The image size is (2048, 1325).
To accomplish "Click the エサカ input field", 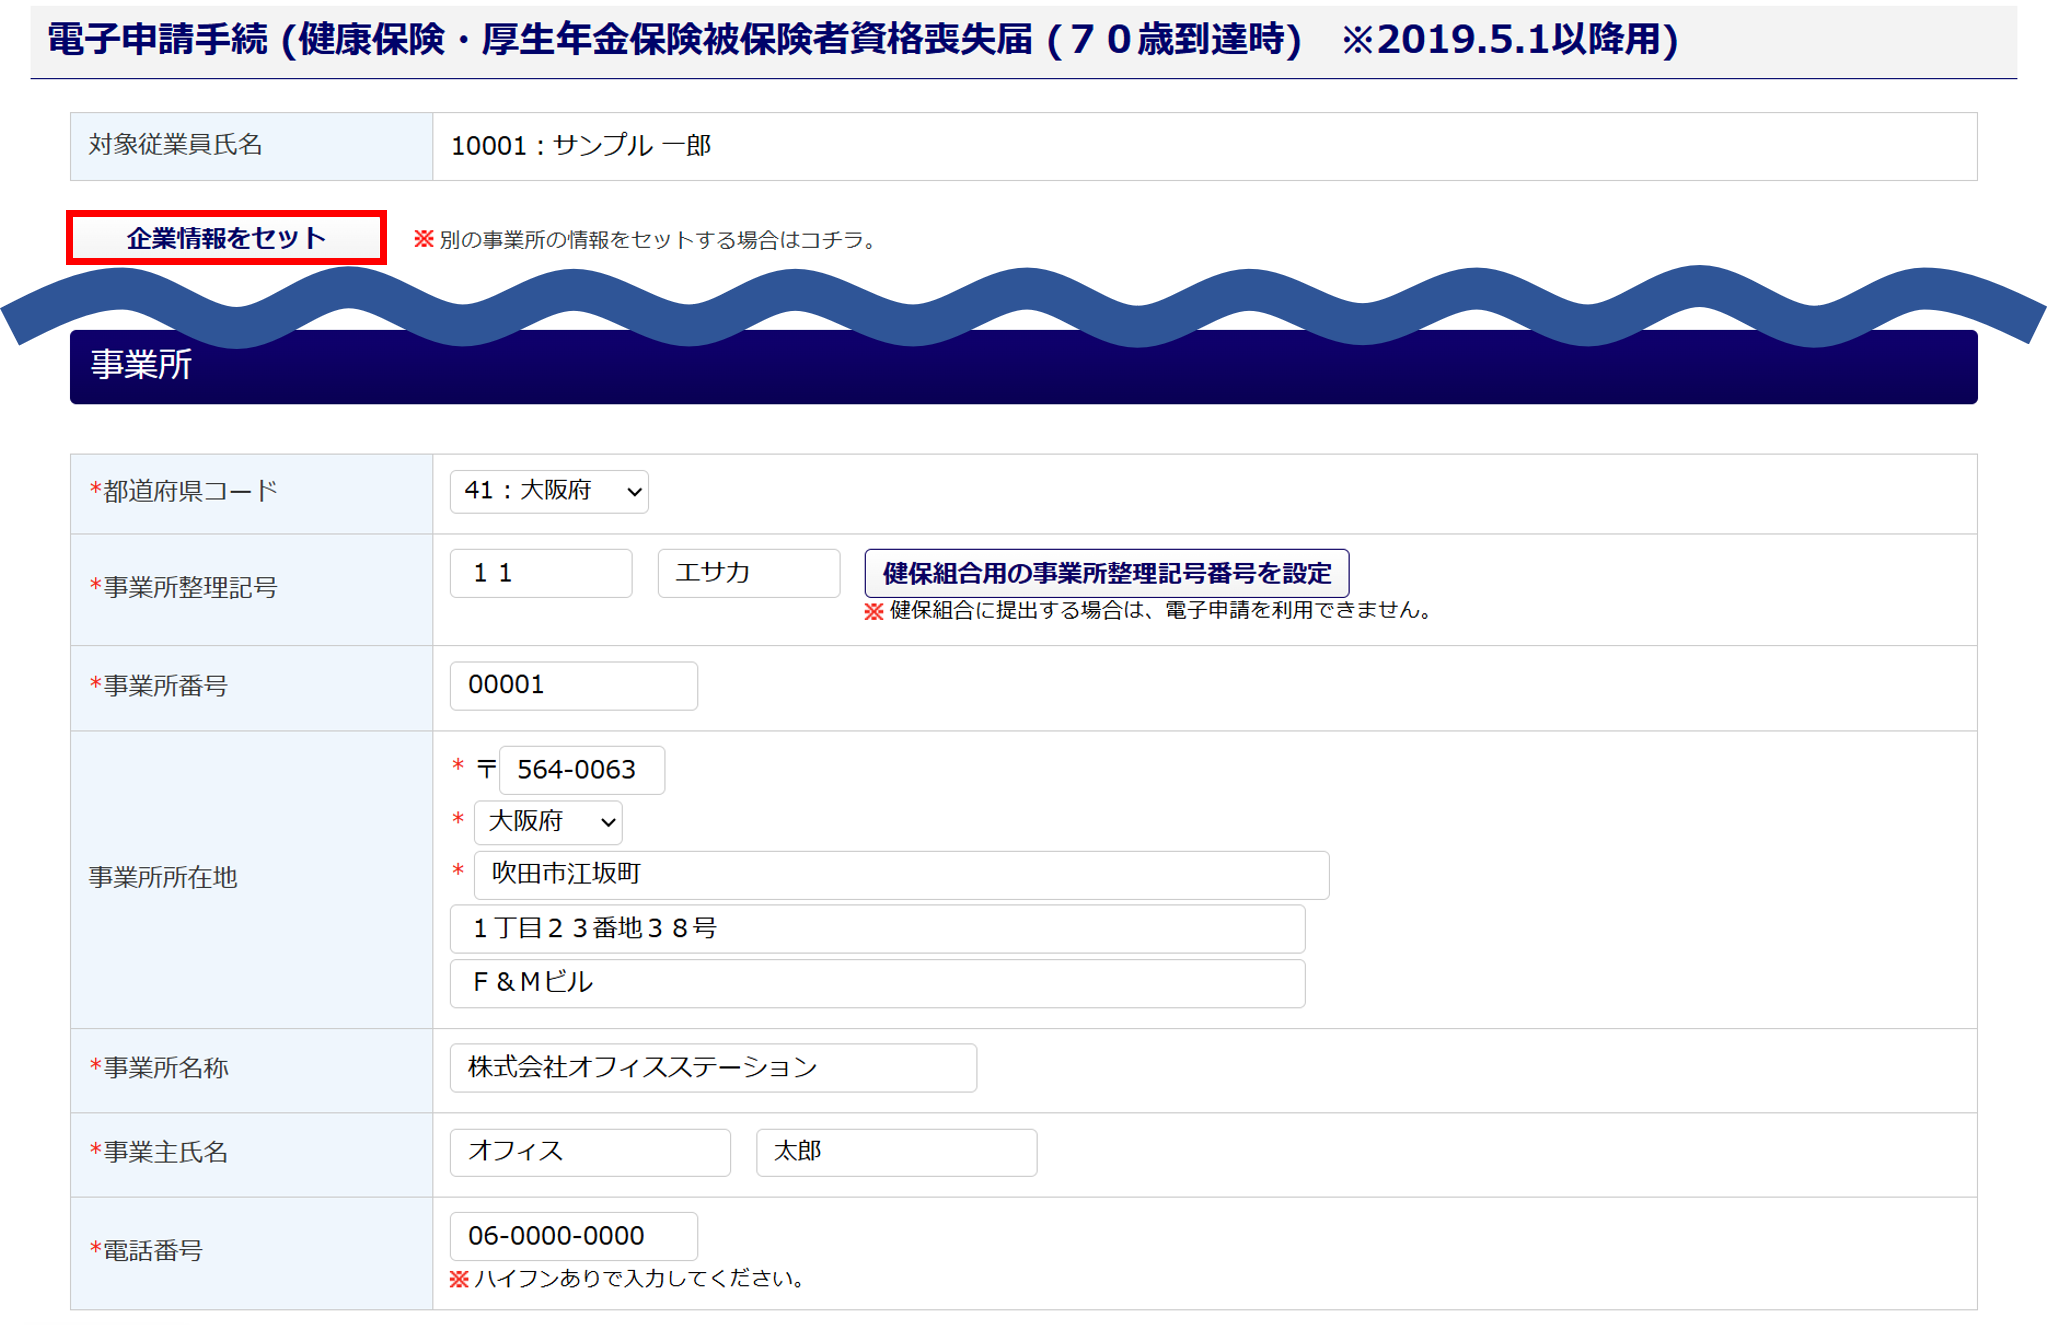I will coord(748,573).
